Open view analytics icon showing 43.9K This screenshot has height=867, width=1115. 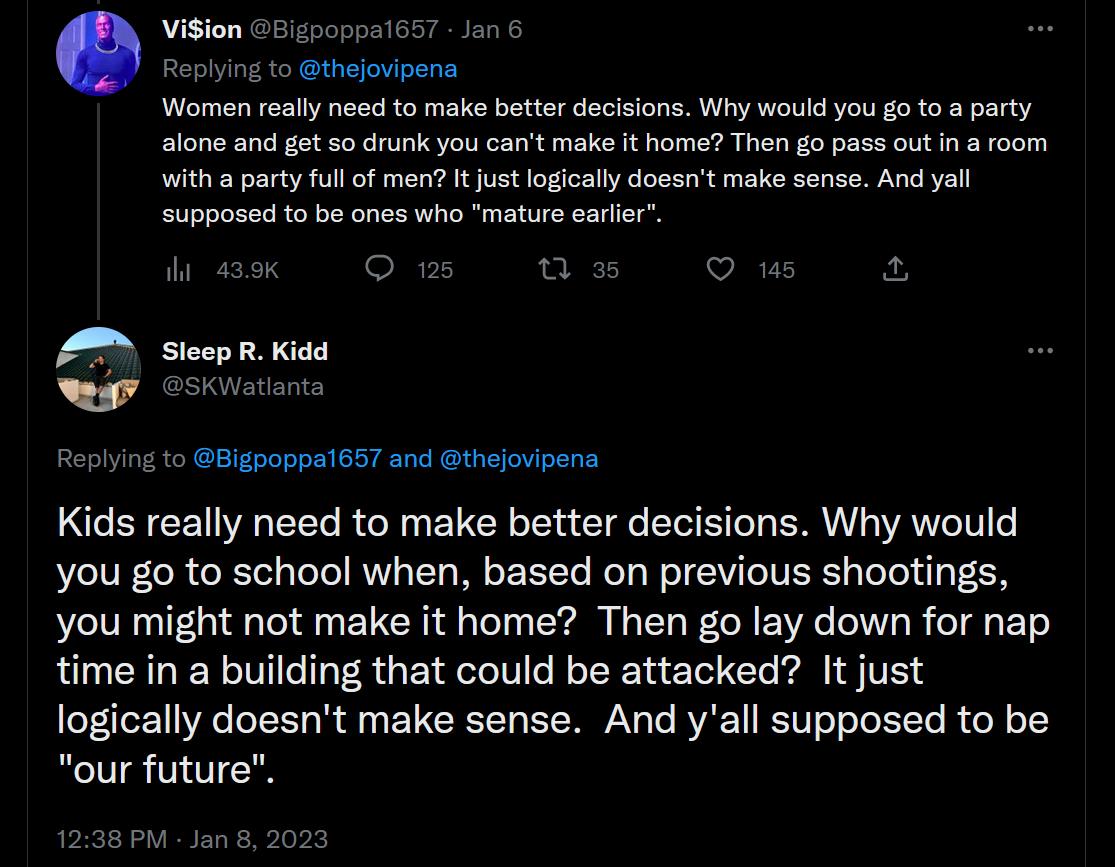tap(178, 270)
